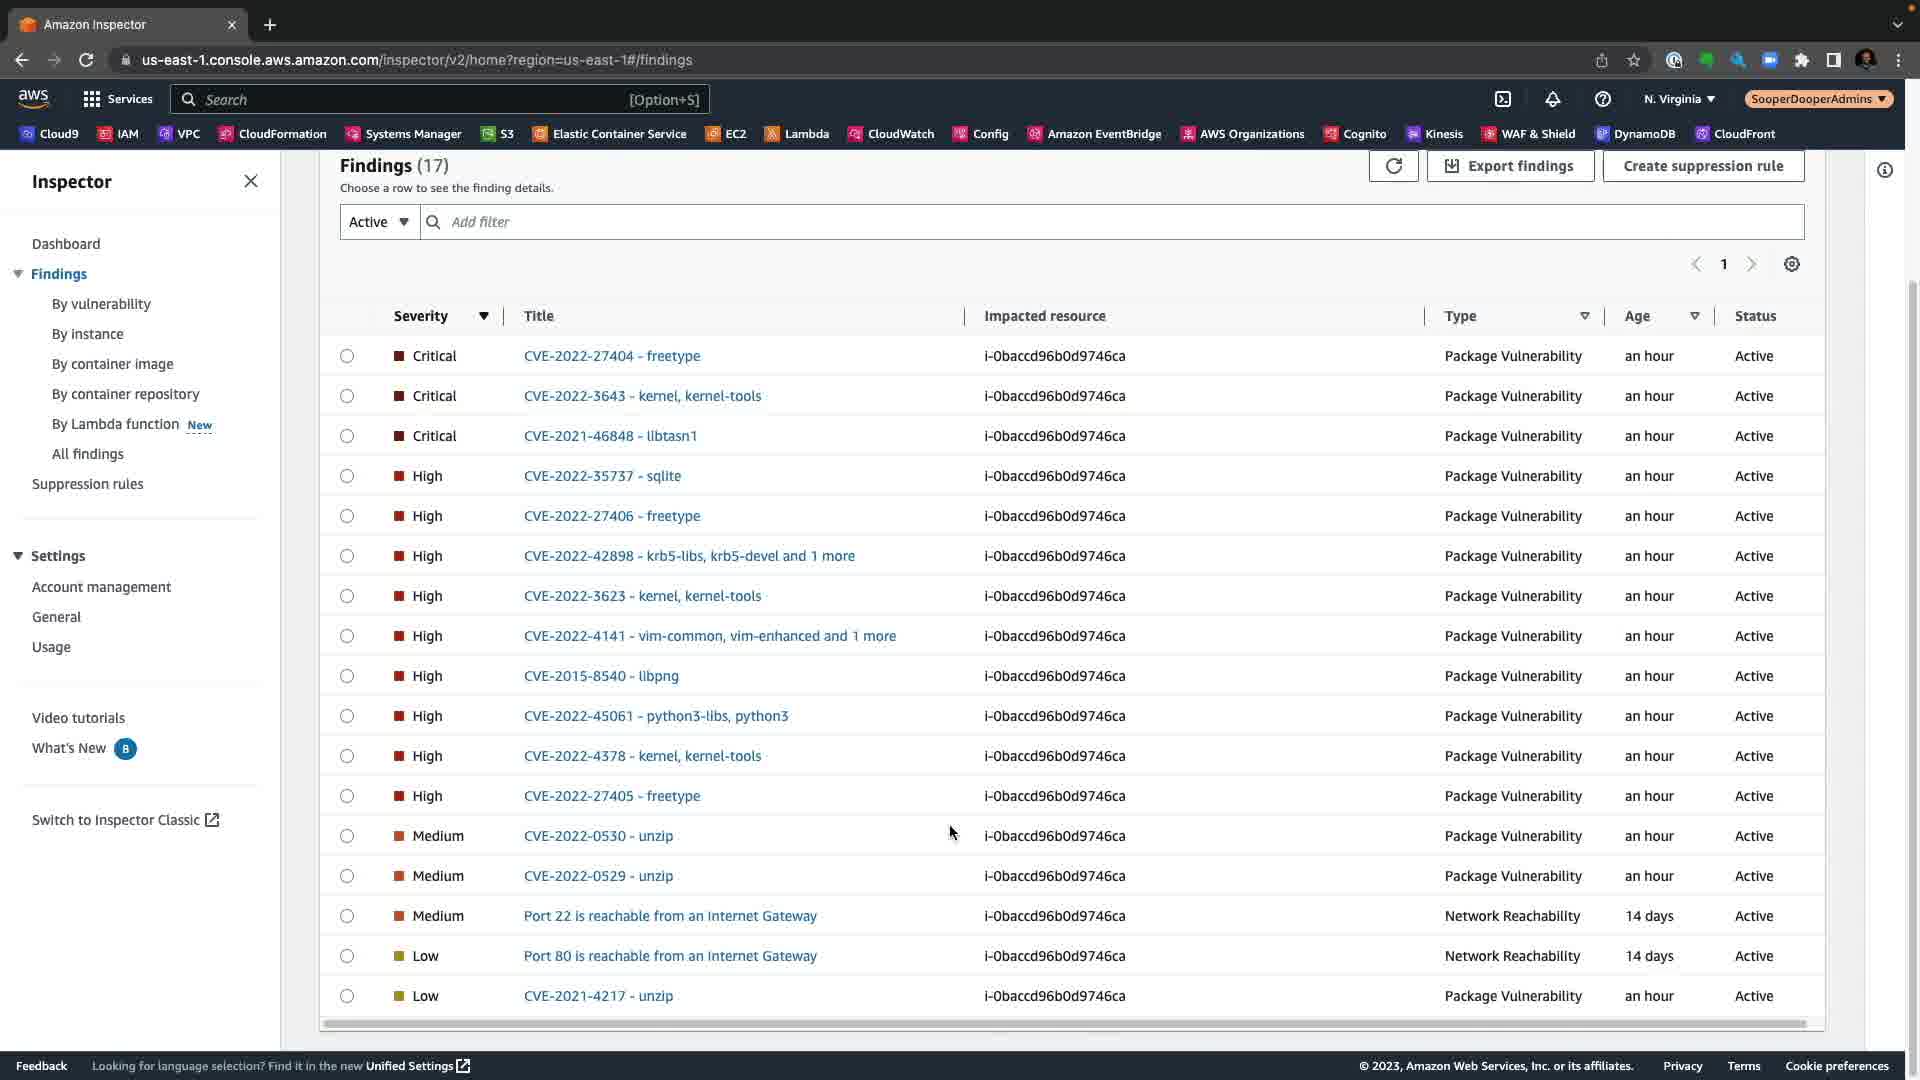Click the notifications bell icon
Image resolution: width=1920 pixels, height=1080 pixels.
click(x=1552, y=99)
